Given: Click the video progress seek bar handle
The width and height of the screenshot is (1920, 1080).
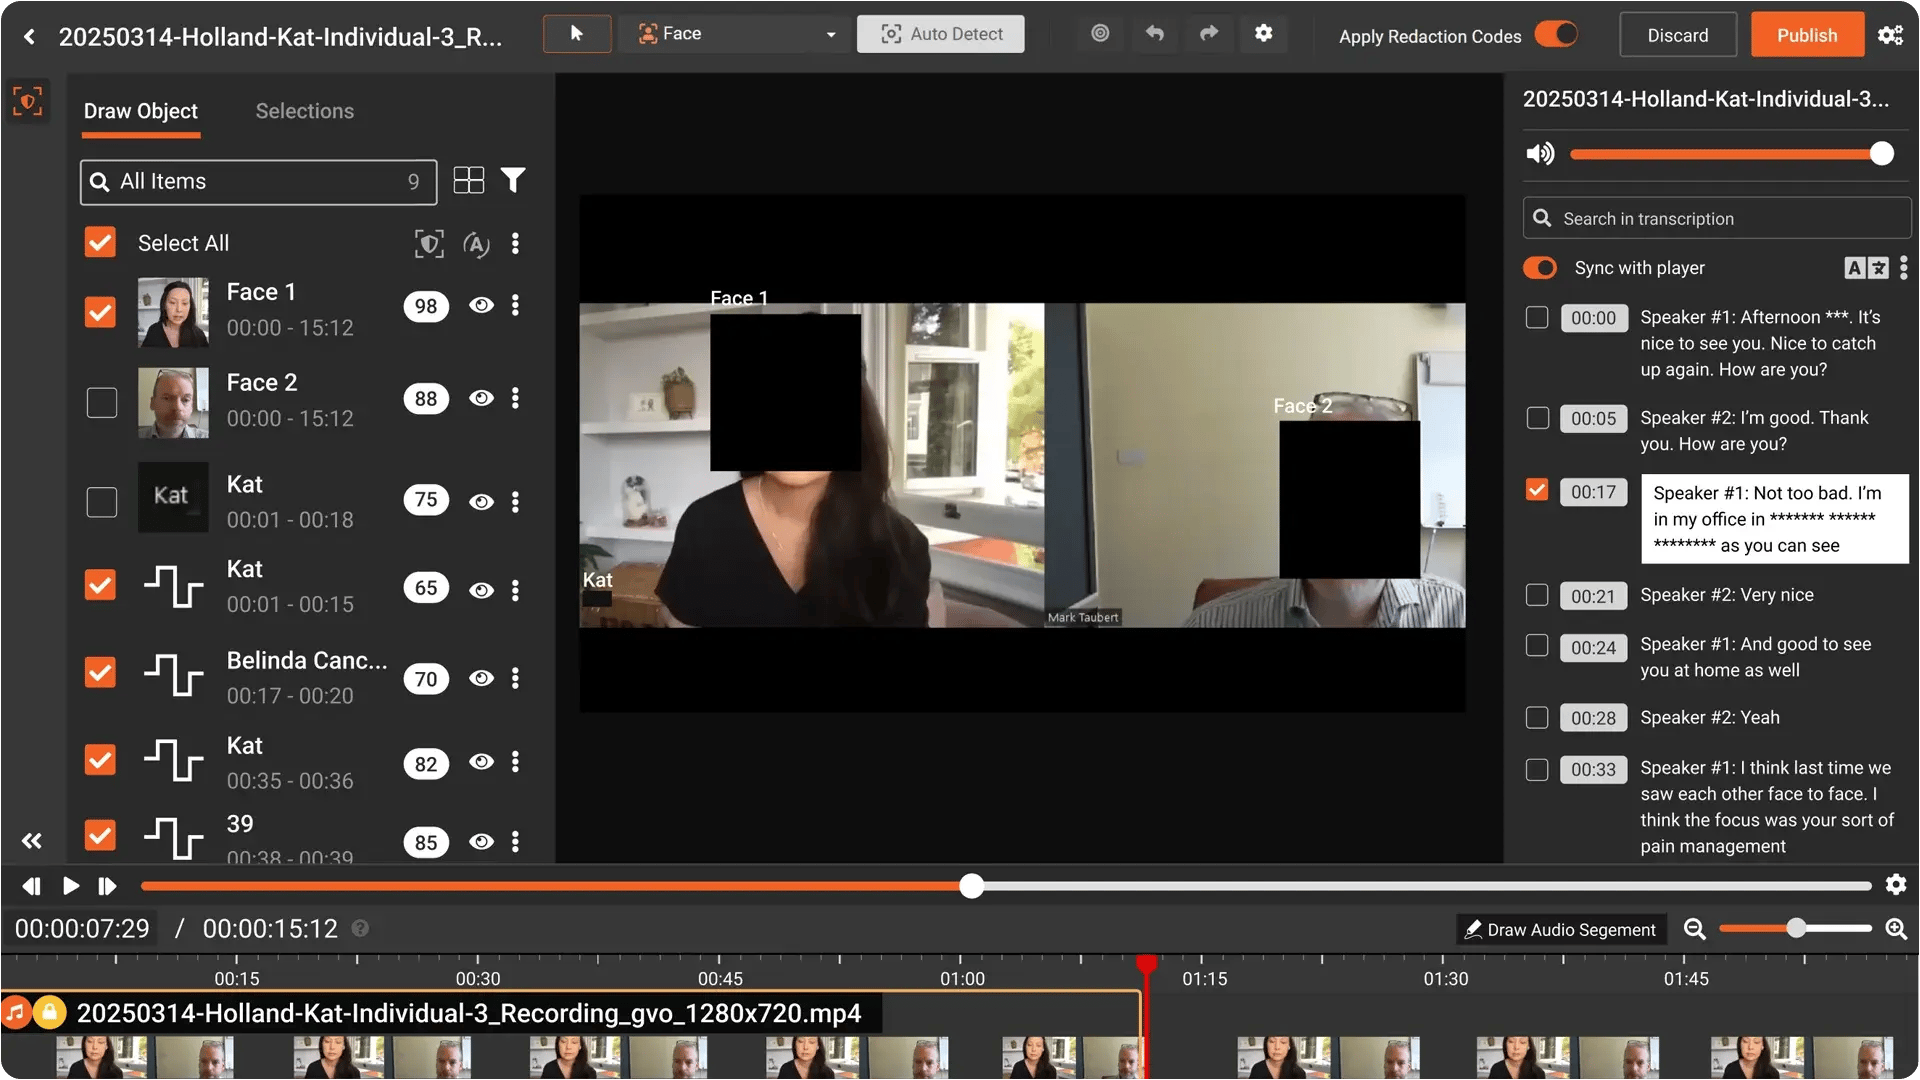Looking at the screenshot, I should point(971,886).
